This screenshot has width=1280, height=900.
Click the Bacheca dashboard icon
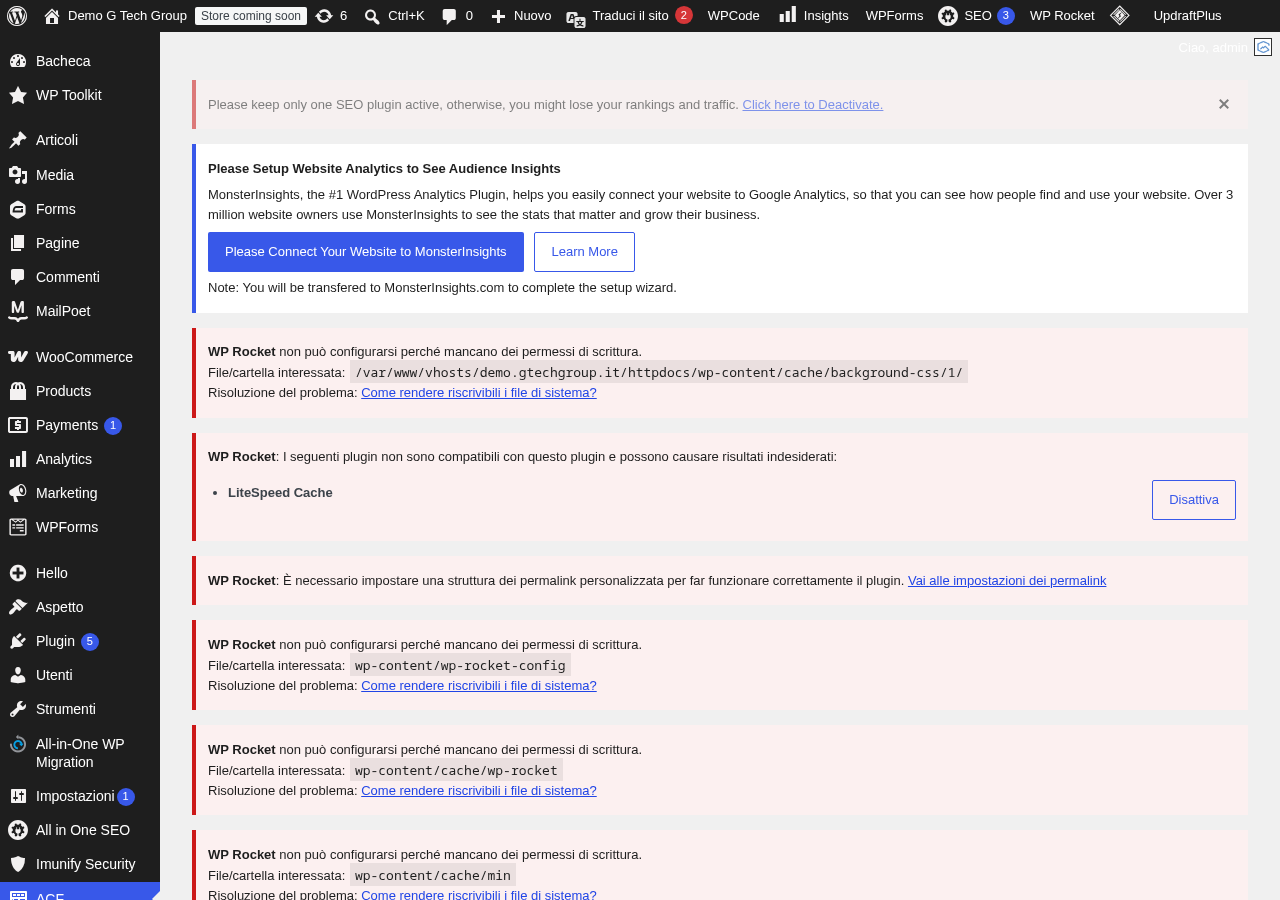coord(18,61)
